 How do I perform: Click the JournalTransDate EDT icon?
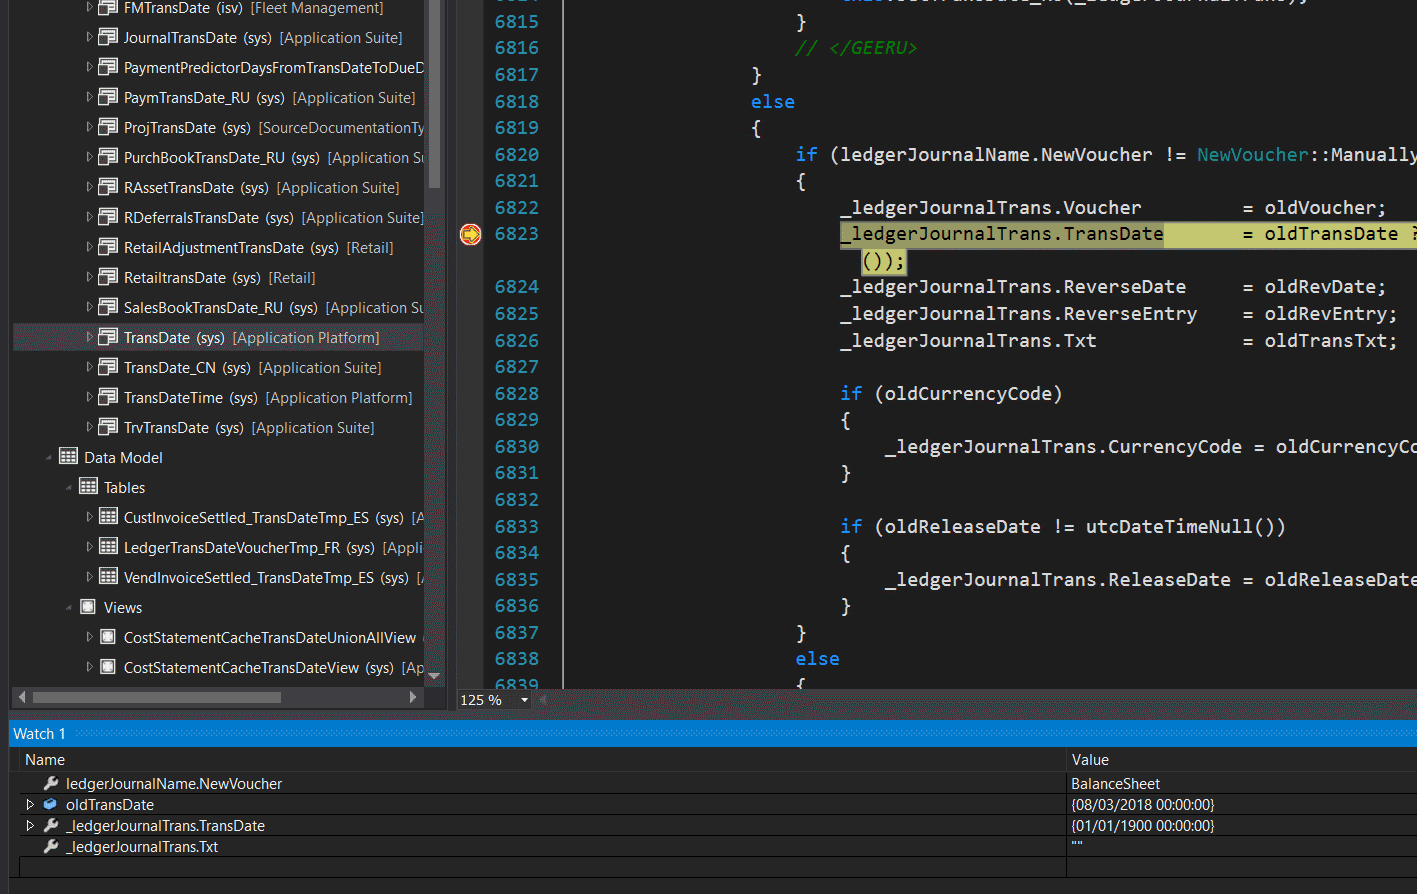click(108, 38)
